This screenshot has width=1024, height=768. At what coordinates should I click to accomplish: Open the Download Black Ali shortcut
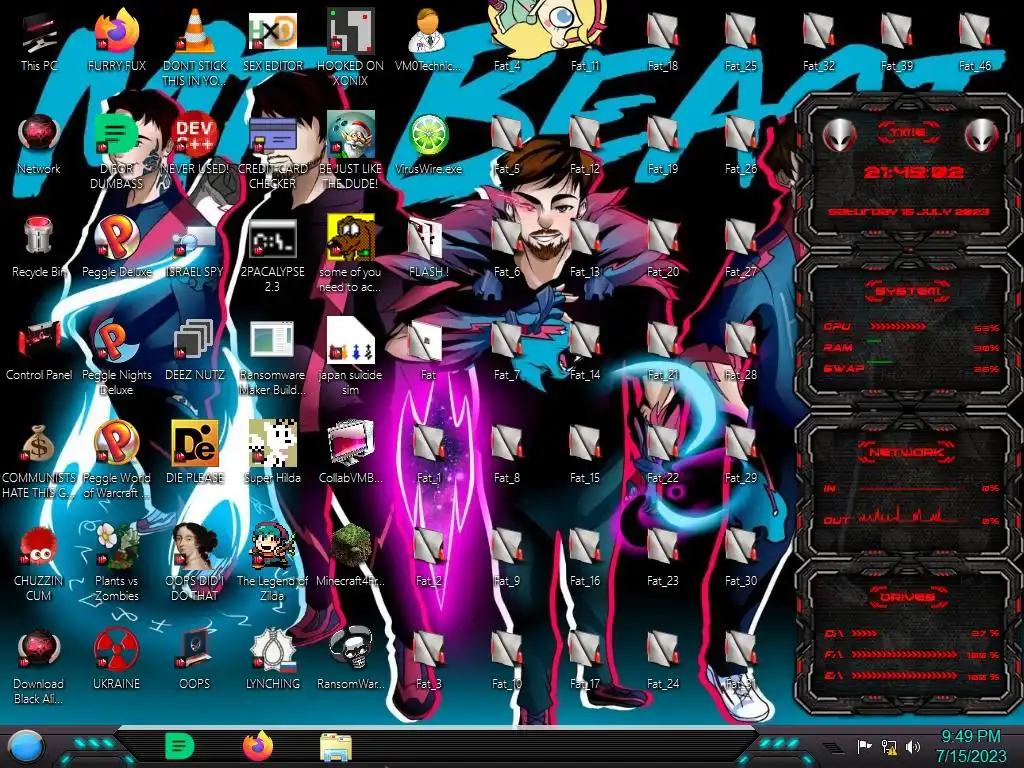pyautogui.click(x=39, y=666)
